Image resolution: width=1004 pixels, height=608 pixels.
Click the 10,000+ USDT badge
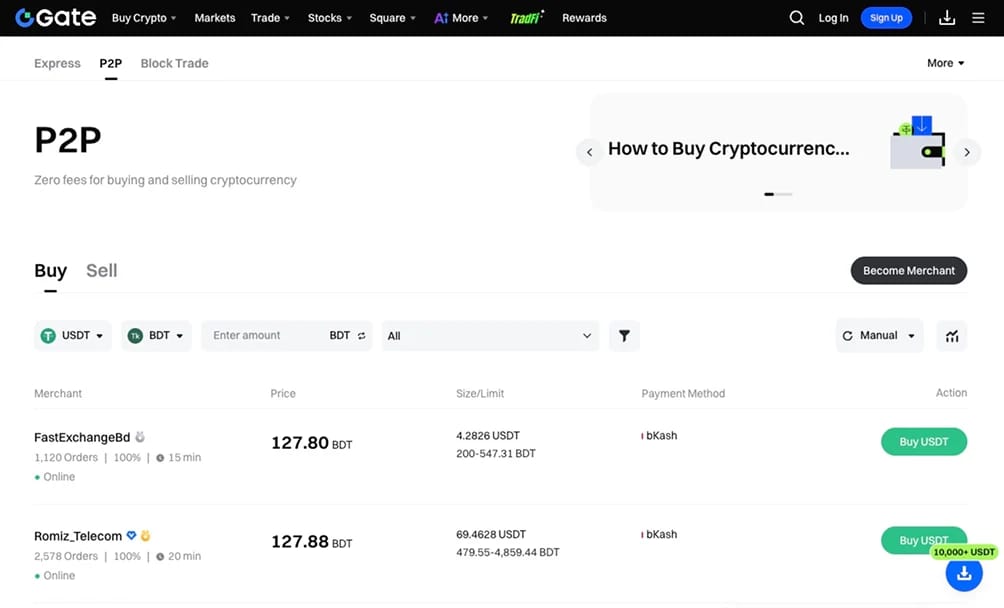point(964,552)
